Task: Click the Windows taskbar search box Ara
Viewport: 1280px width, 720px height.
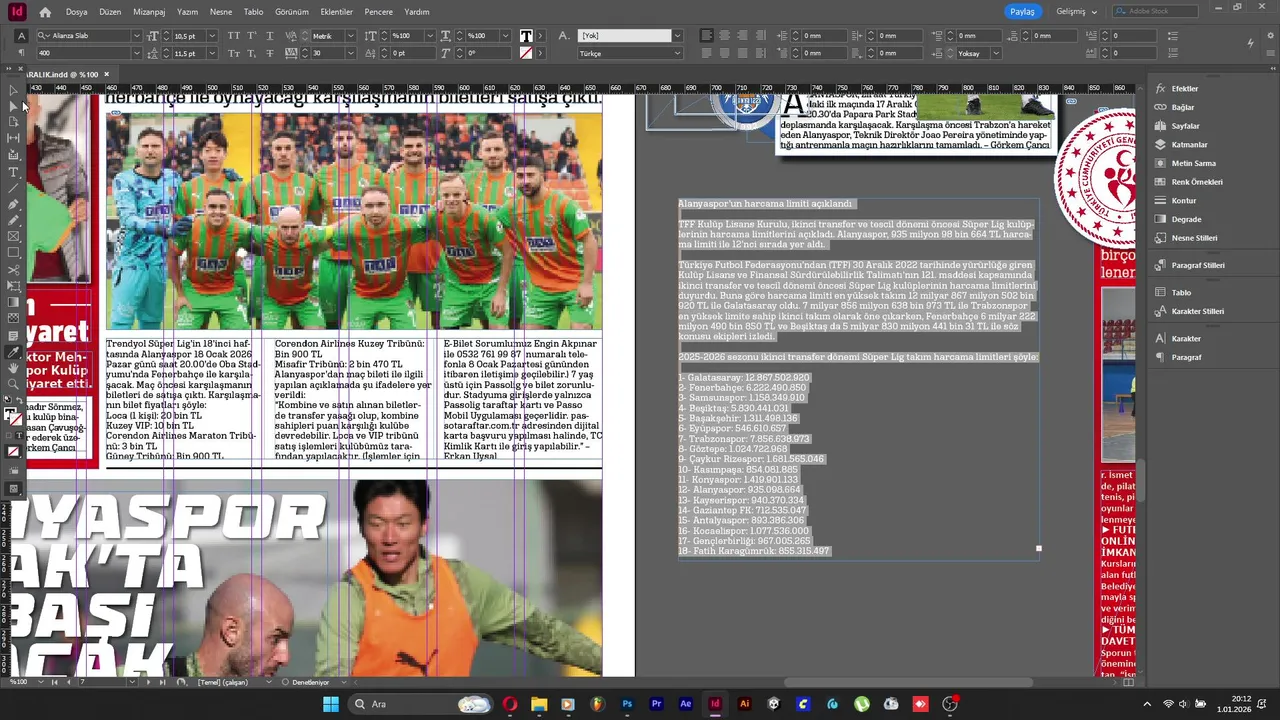Action: coord(421,704)
